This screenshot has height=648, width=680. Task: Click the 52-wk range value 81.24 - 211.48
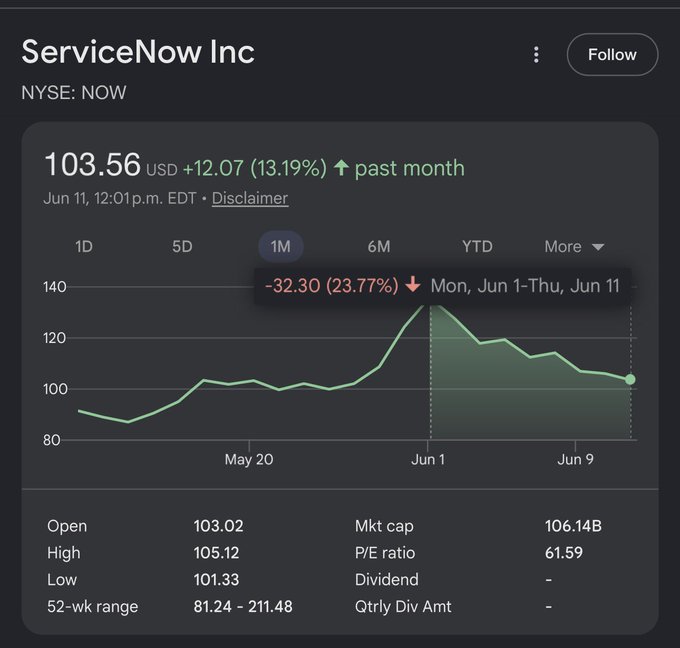[x=243, y=606]
